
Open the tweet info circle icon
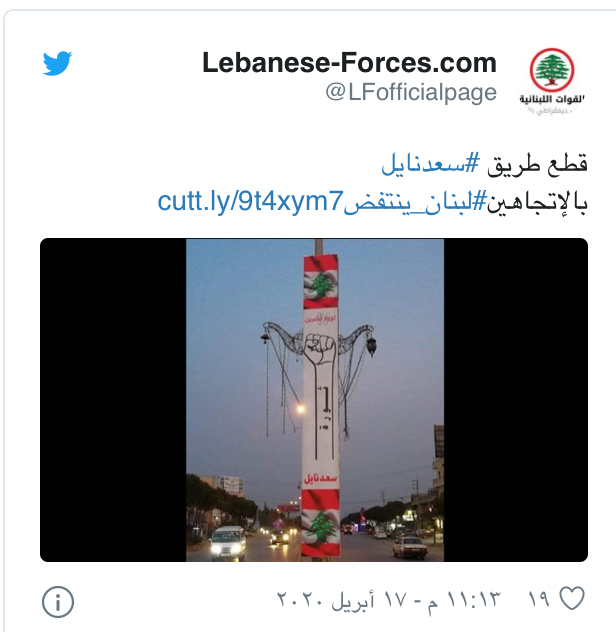[x=58, y=602]
